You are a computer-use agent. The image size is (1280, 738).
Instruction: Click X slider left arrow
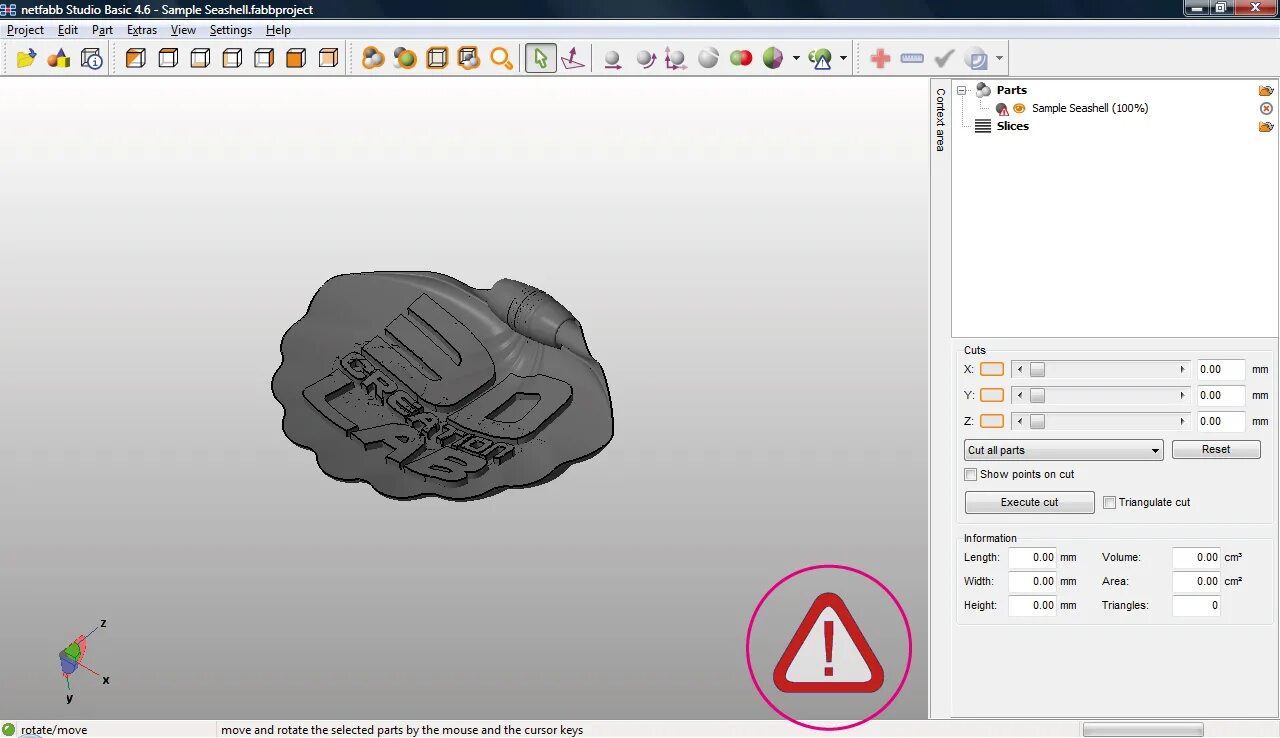point(1020,369)
